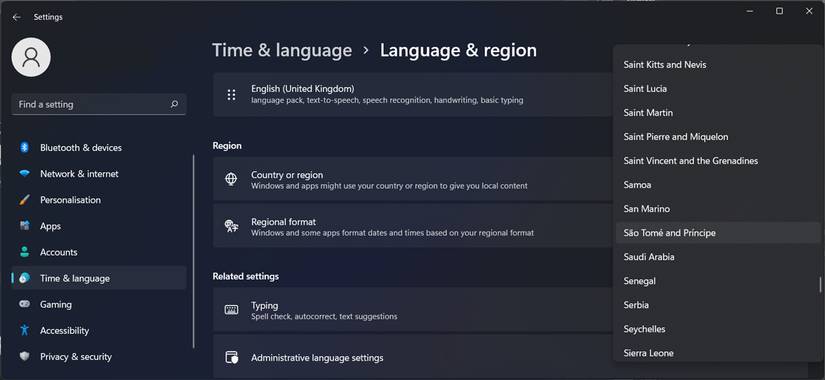Viewport: 825px width, 380px height.
Task: Expand the Regional format row
Action: click(x=413, y=226)
